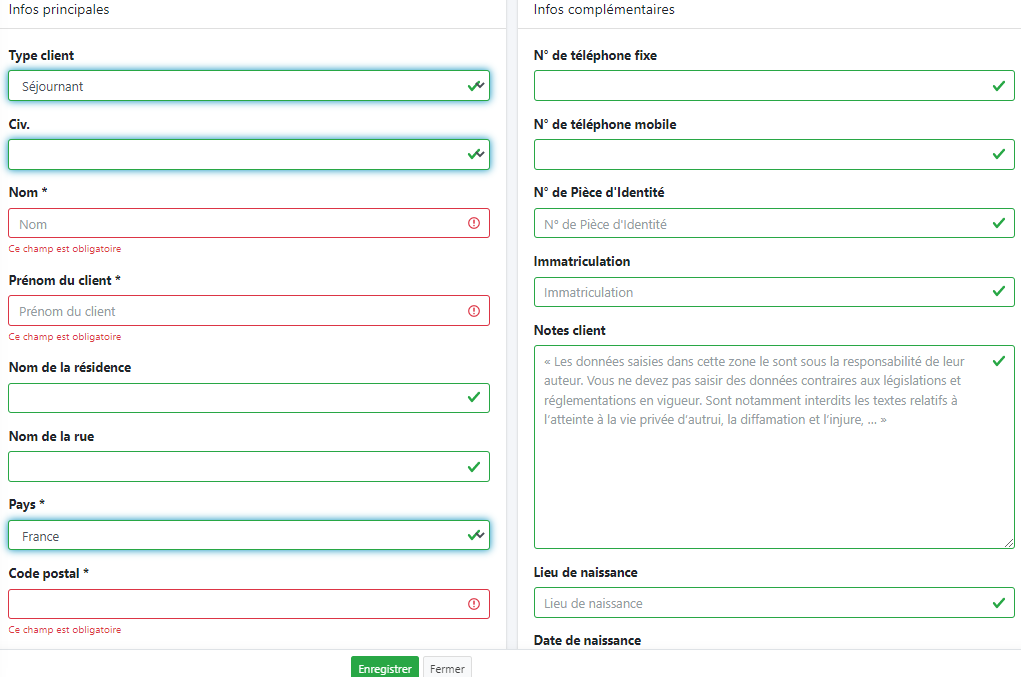Focus the N° de Pièce d'Identité field
This screenshot has width=1021, height=677.
[x=760, y=224]
